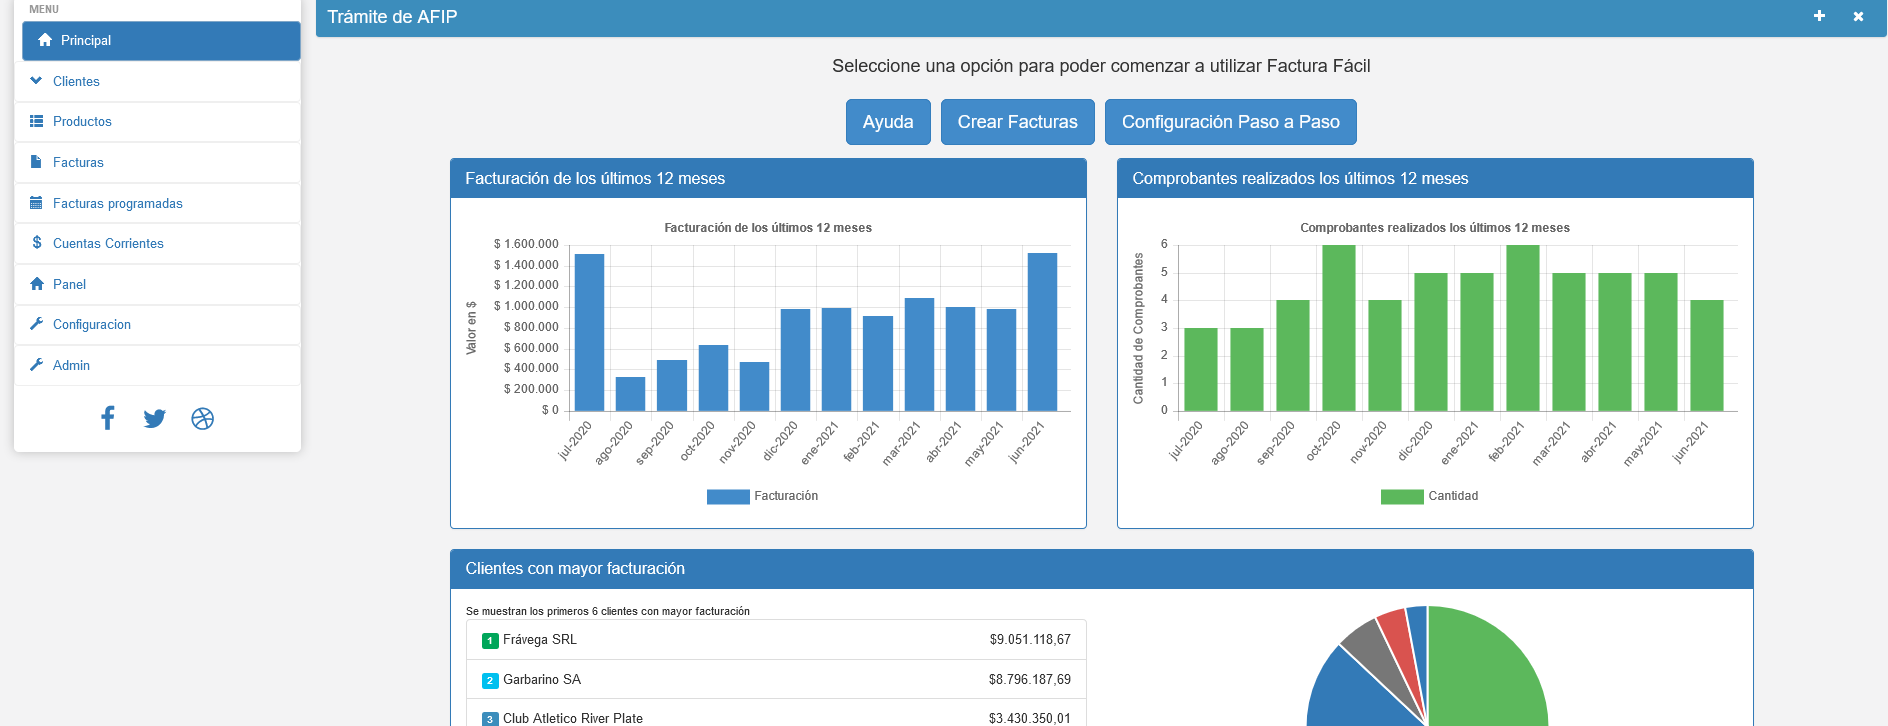This screenshot has width=1888, height=726.
Task: Go to the Facturas menu item
Action: tap(157, 162)
